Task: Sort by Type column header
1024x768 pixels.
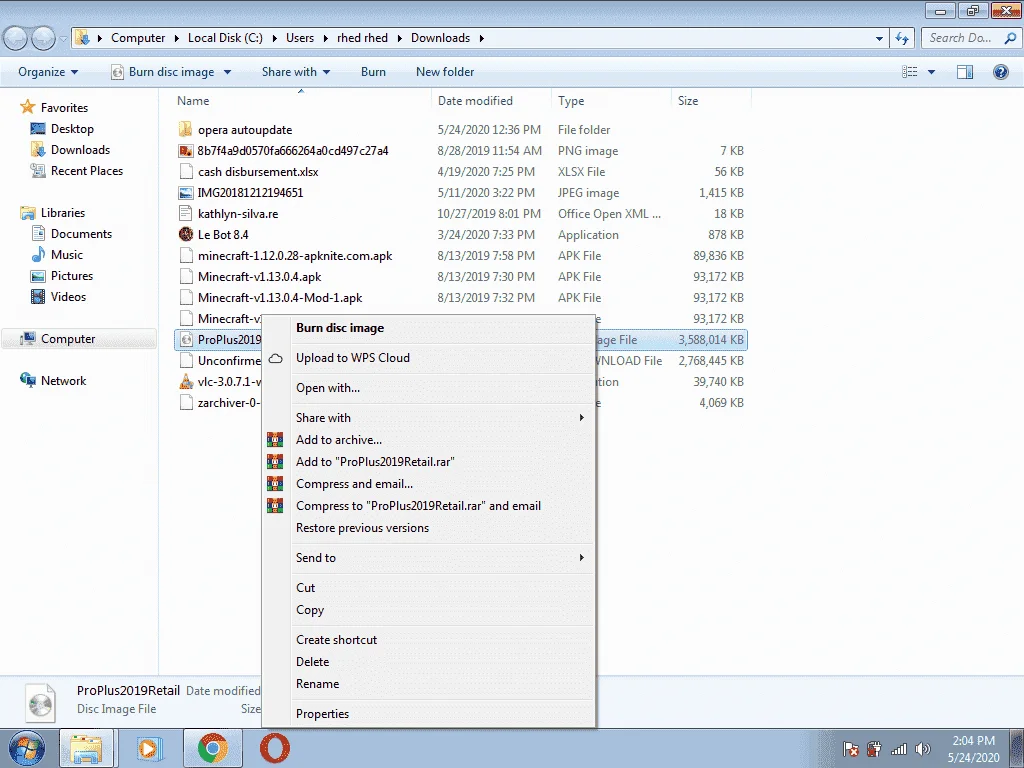Action: coord(571,101)
